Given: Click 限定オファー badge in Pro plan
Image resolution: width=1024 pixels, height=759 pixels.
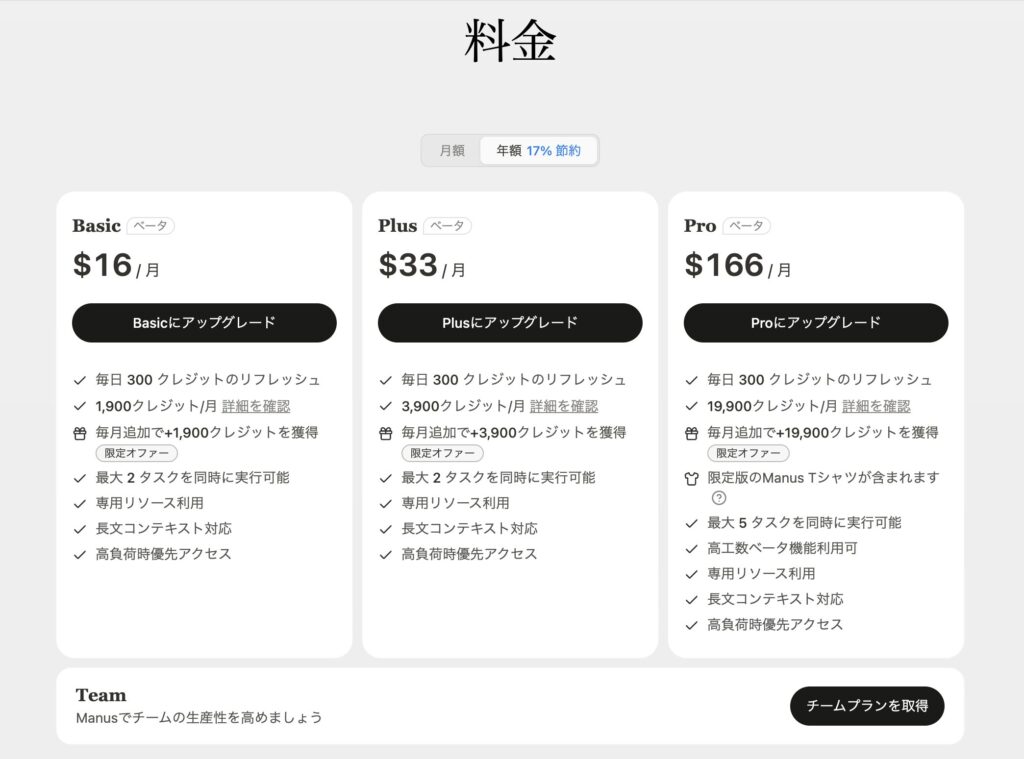Looking at the screenshot, I should (x=748, y=453).
